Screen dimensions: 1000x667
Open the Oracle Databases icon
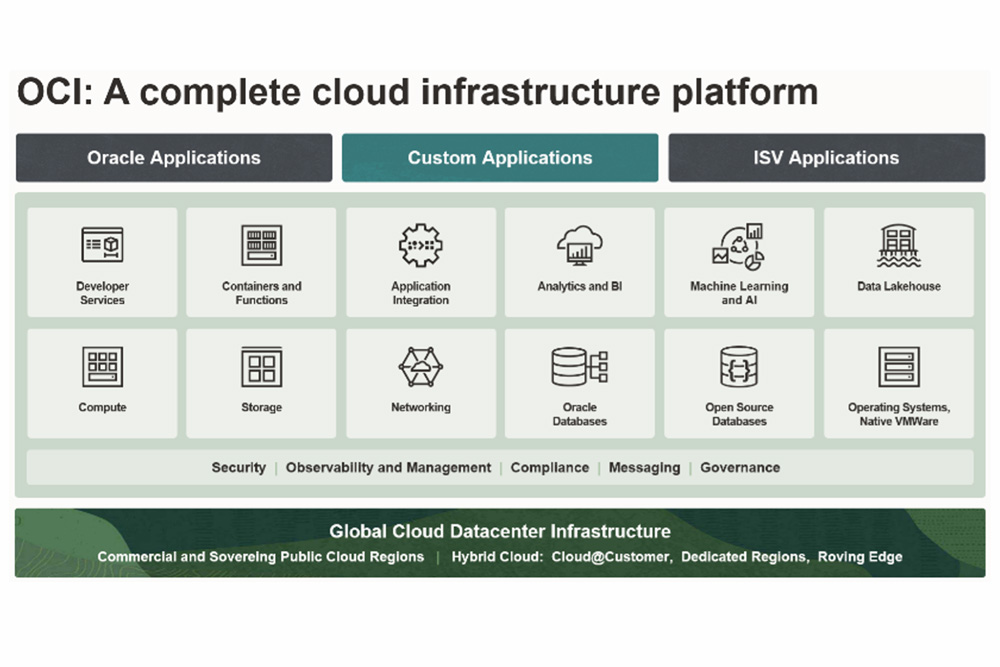click(x=580, y=368)
